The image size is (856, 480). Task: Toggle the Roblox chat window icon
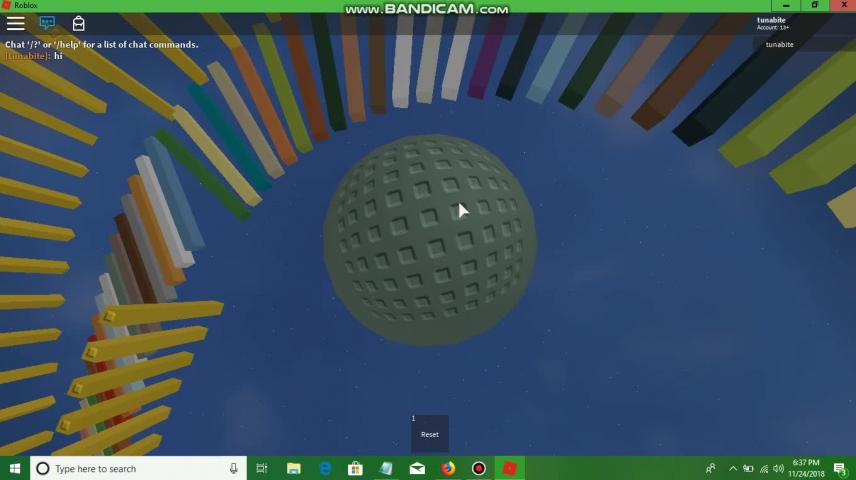click(47, 23)
